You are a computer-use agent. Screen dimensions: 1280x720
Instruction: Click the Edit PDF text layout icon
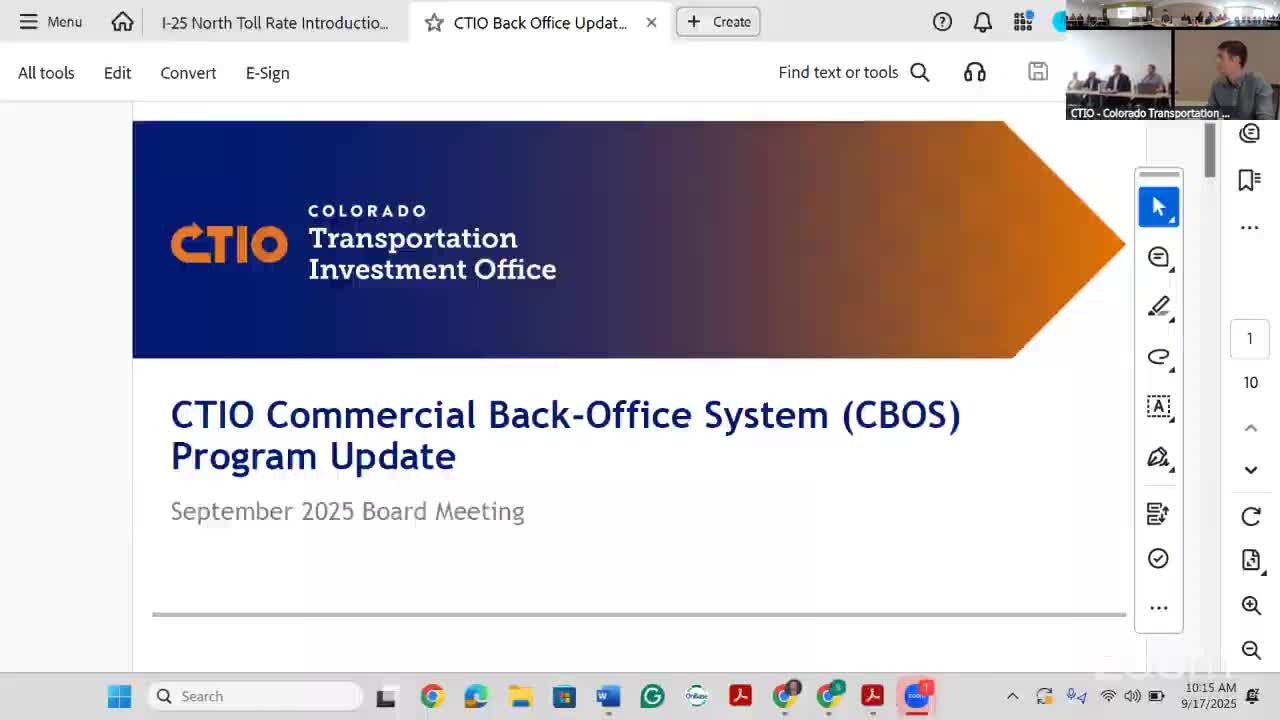coord(1158,514)
